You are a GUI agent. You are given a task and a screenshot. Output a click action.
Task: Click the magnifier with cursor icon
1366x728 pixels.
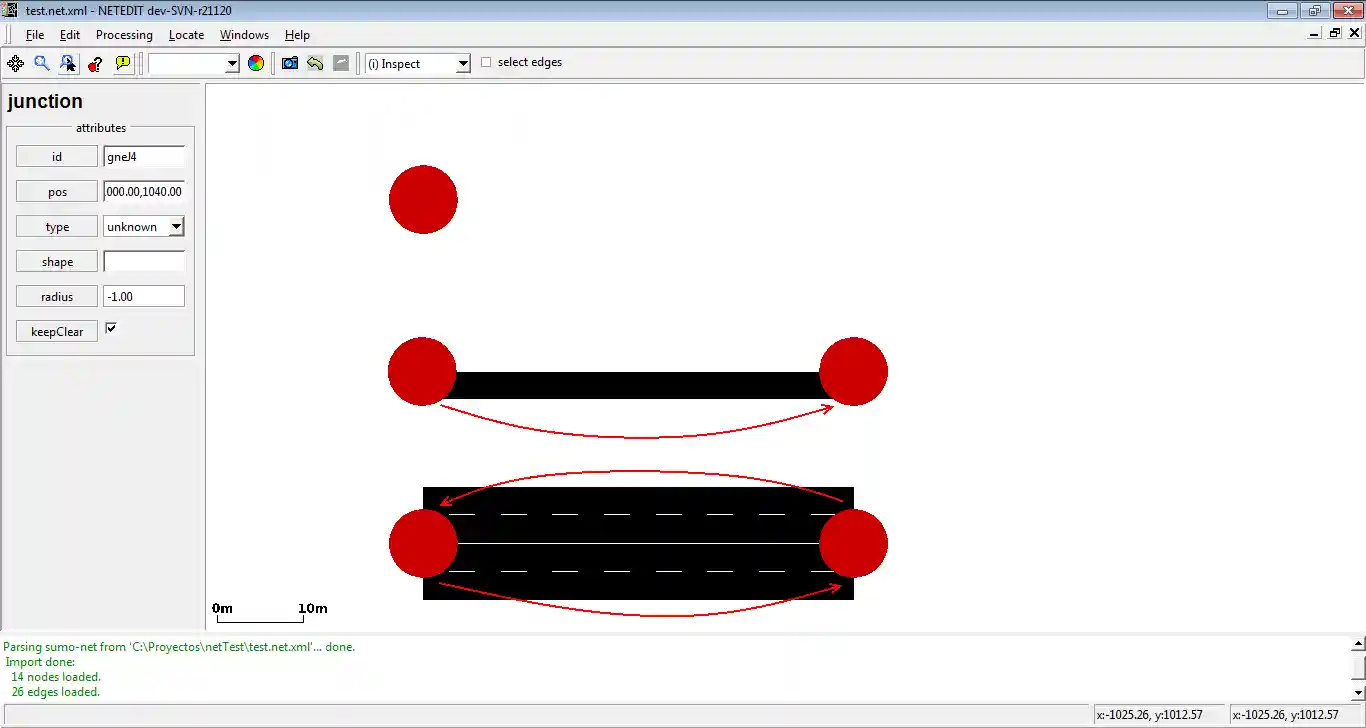68,63
